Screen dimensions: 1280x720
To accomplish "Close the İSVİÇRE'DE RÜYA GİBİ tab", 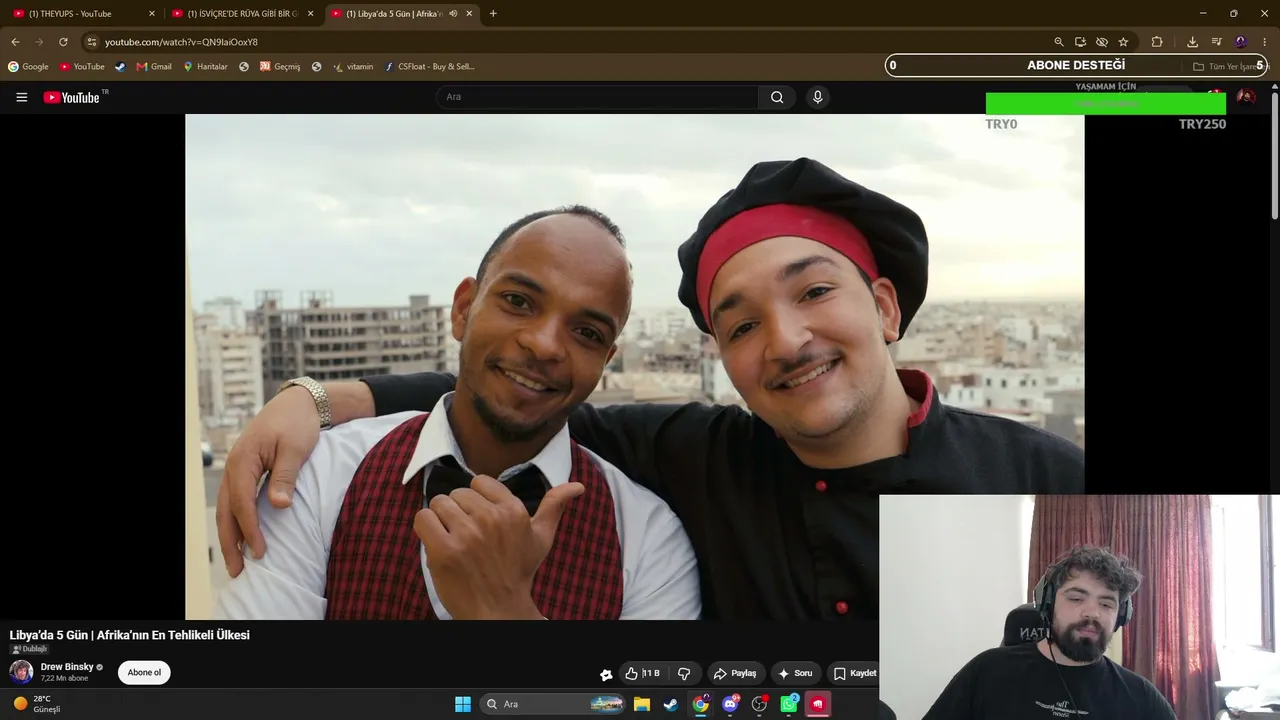I will (310, 14).
